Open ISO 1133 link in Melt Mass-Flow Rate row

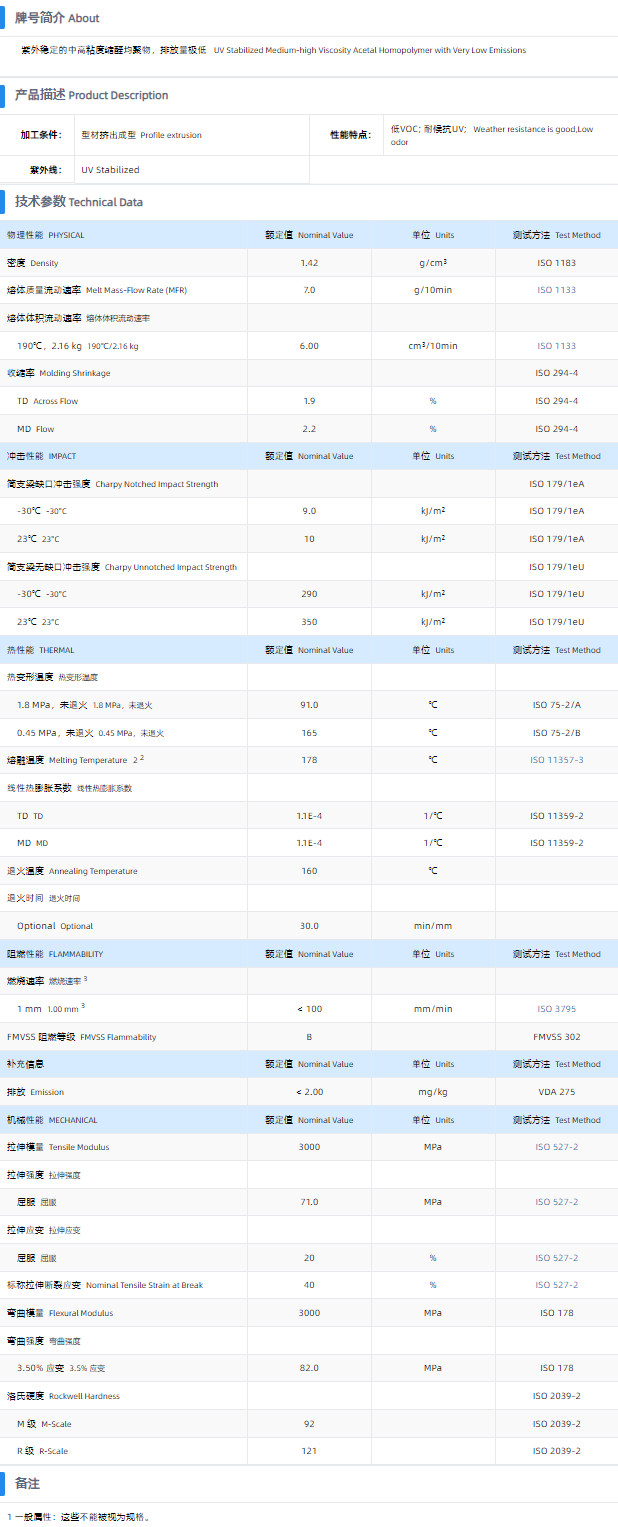click(556, 290)
